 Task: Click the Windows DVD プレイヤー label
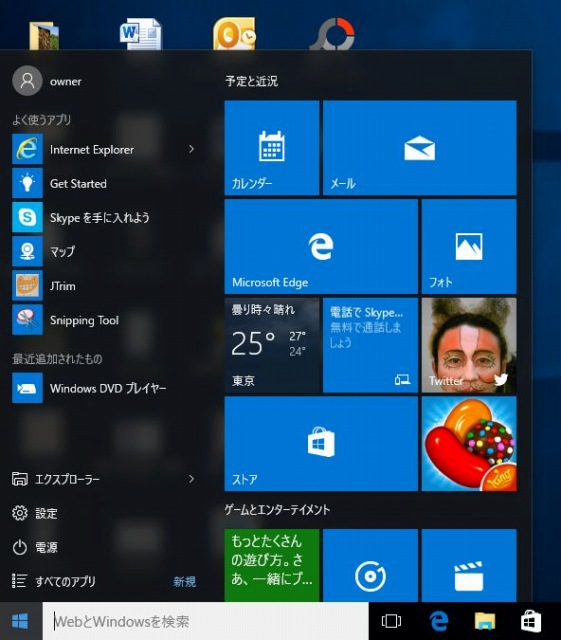point(108,388)
